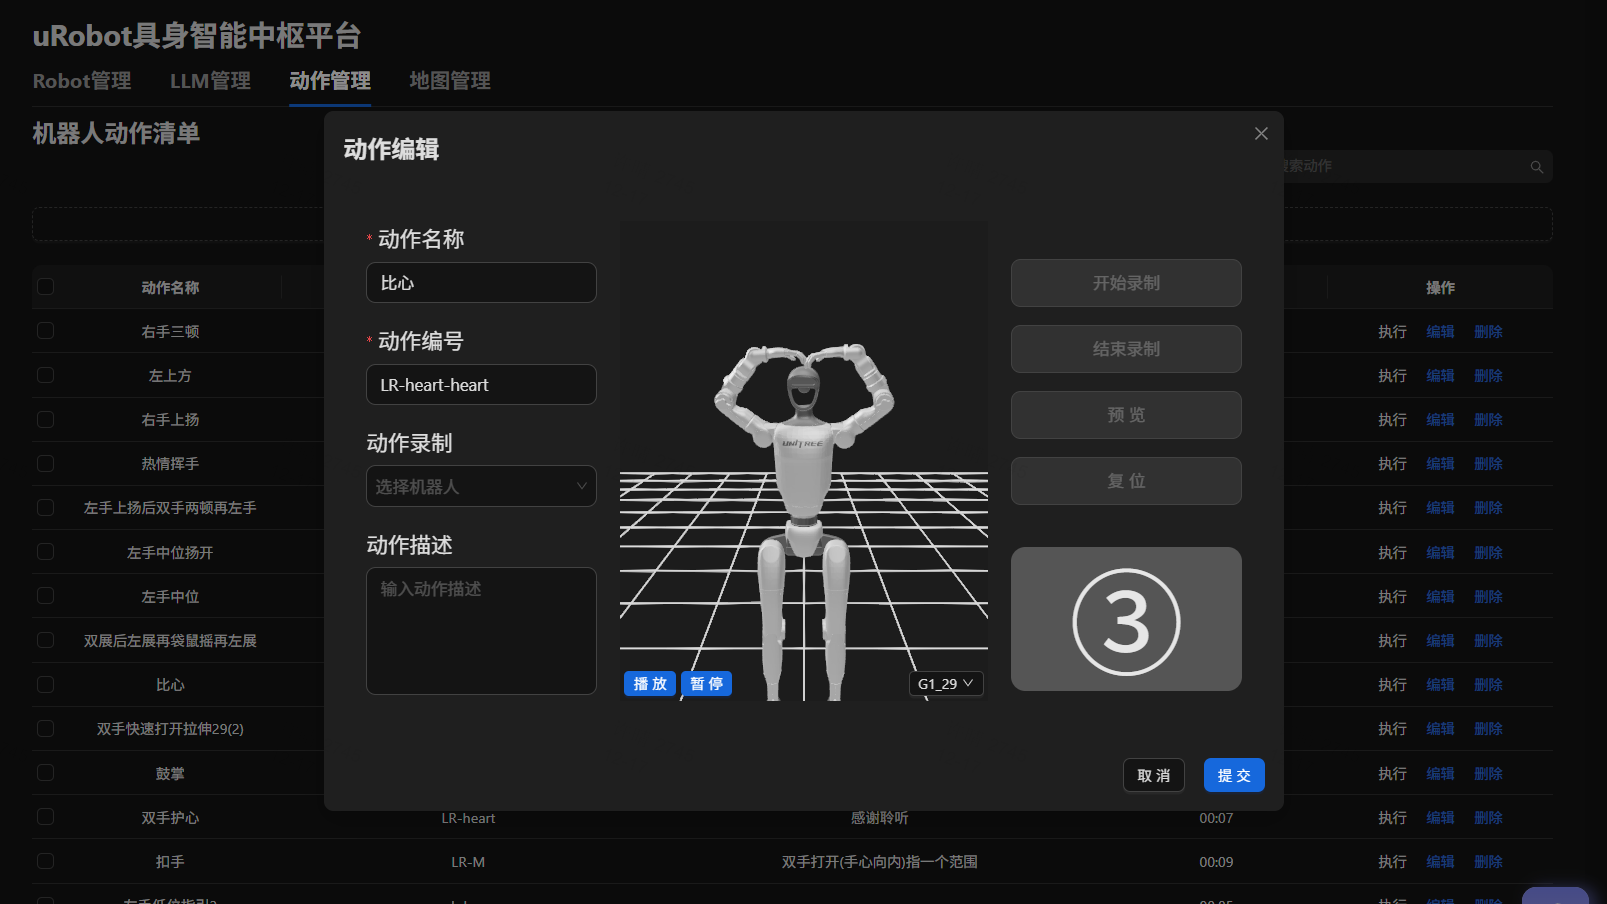
Task: Expand the 选择机器人 dropdown
Action: (481, 487)
